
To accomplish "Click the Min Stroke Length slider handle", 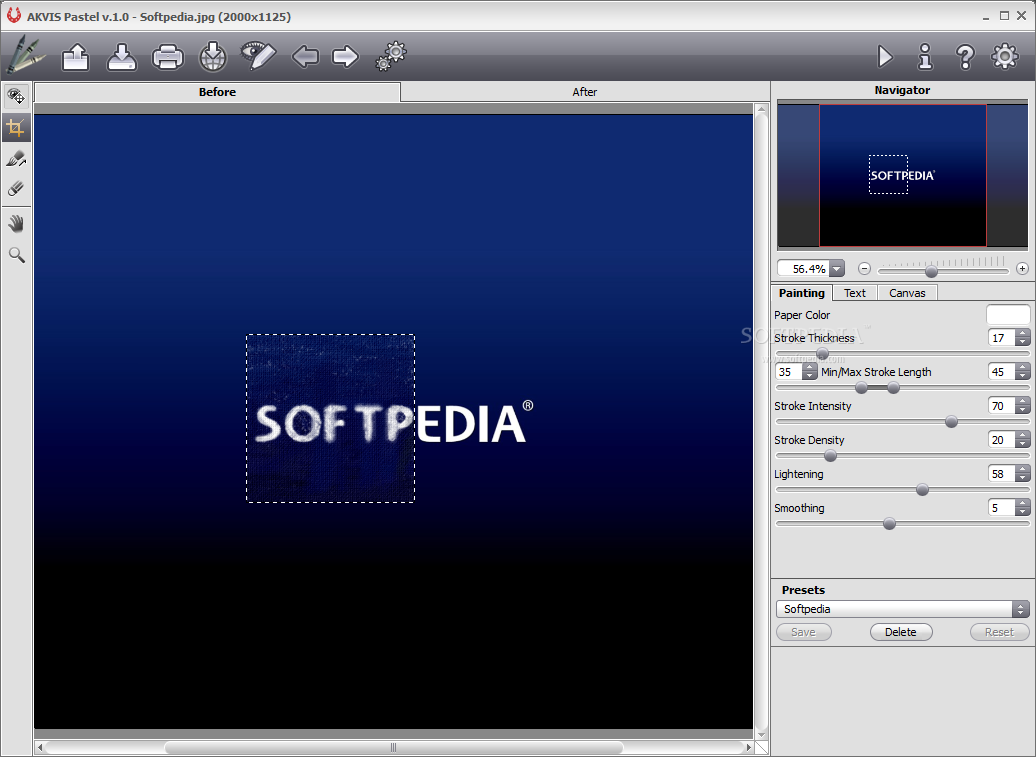I will click(x=862, y=388).
